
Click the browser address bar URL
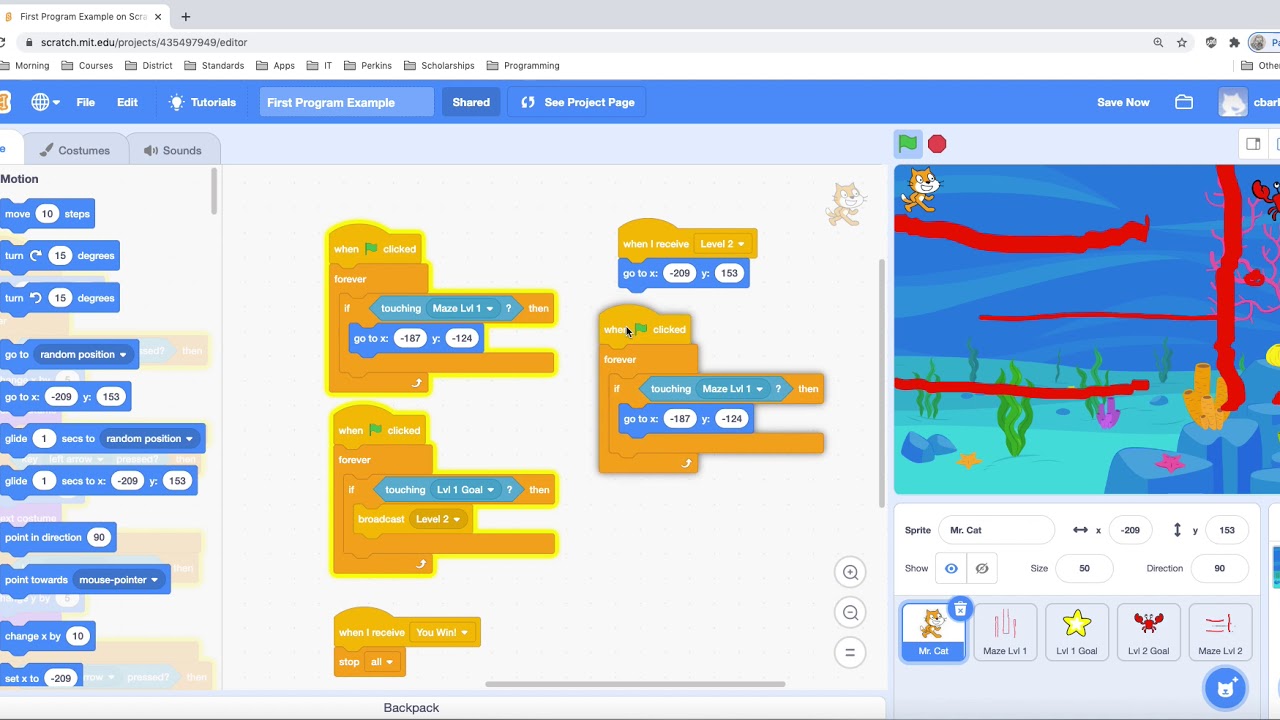click(144, 42)
